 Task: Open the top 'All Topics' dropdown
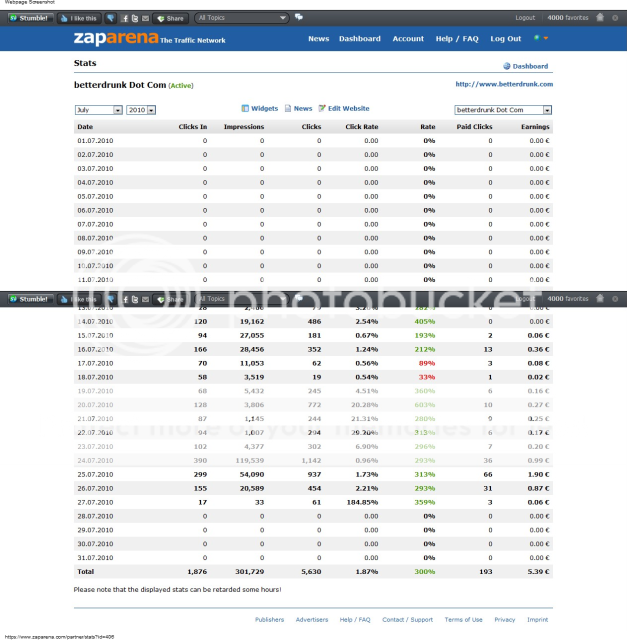(241, 18)
